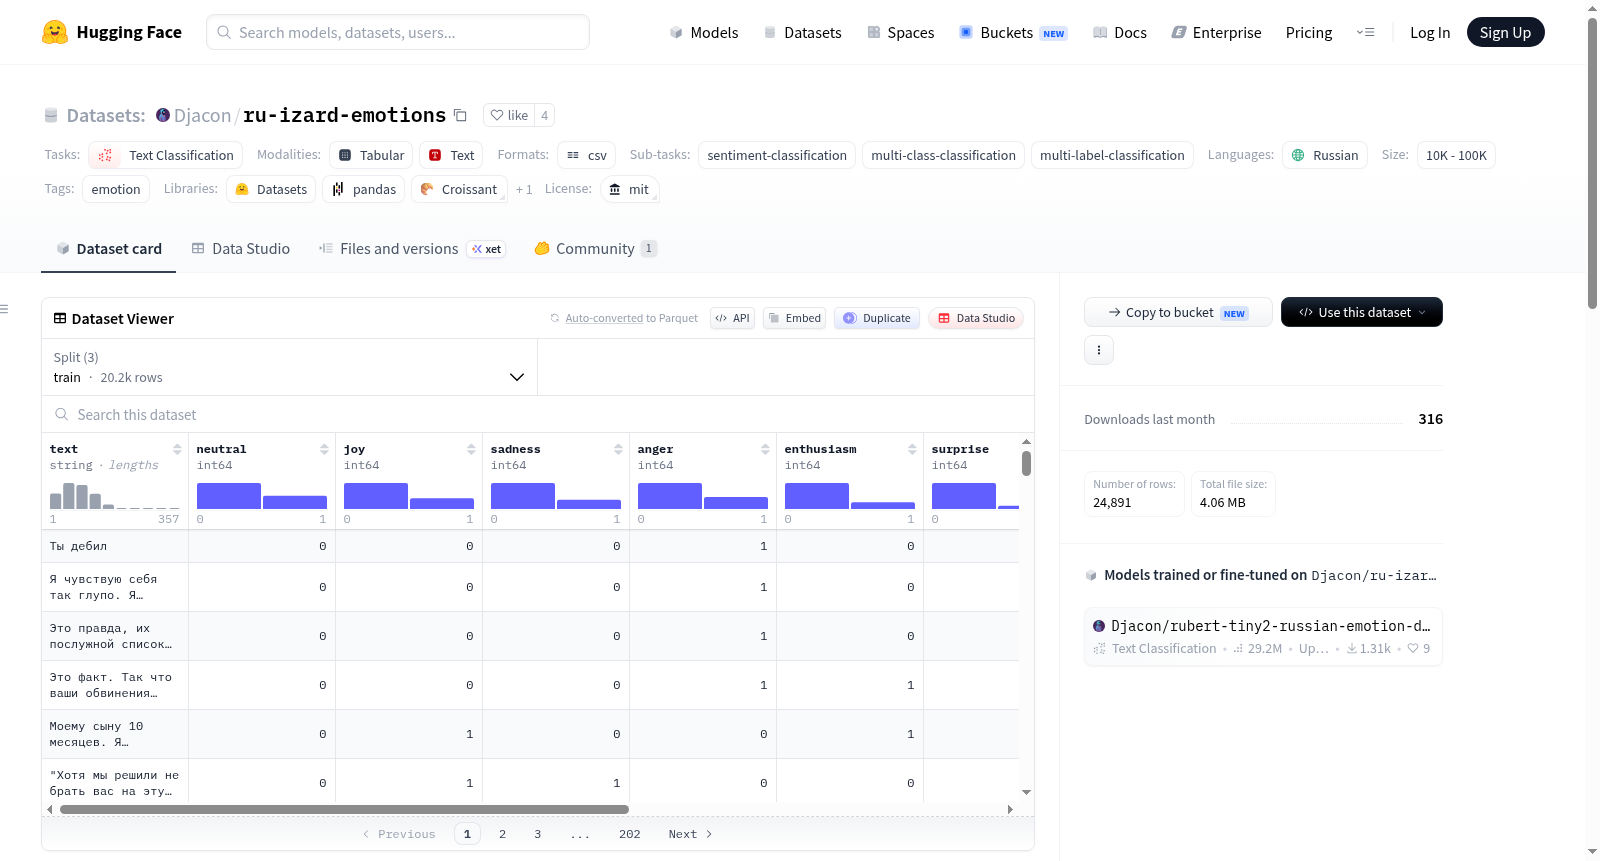Open the Files and versions tab
The image size is (1600, 861).
[x=412, y=248]
